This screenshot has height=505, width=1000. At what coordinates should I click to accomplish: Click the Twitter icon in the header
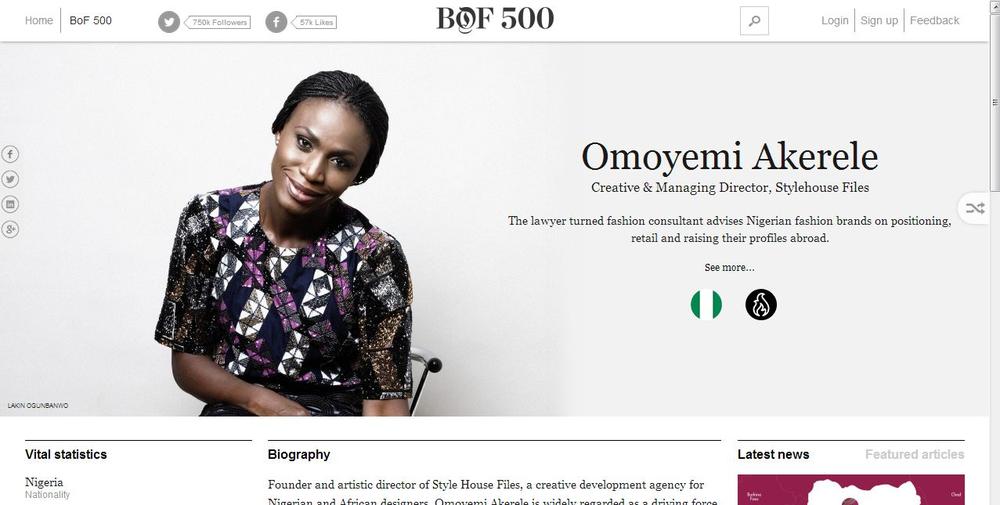pos(169,22)
